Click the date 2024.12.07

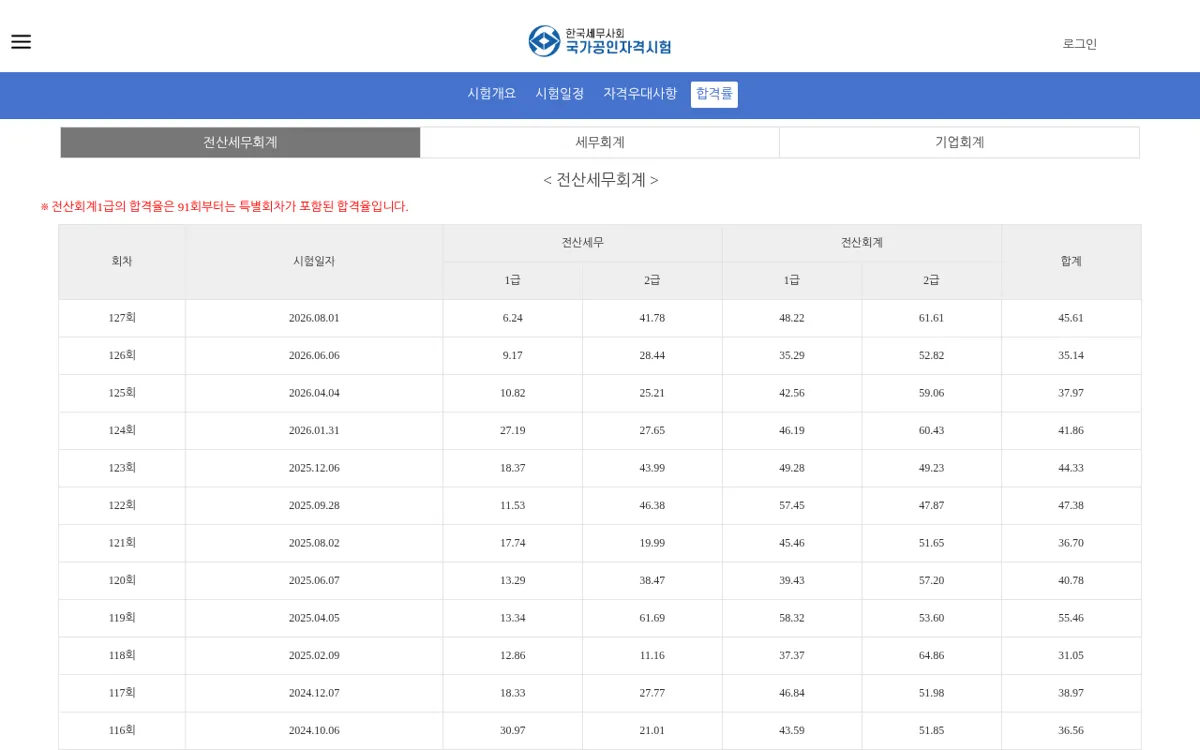(314, 693)
